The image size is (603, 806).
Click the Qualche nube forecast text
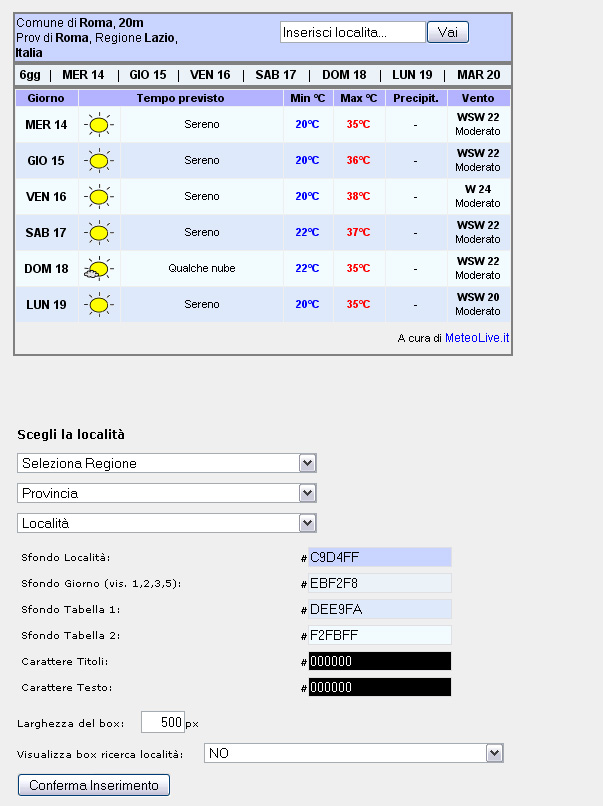[x=202, y=268]
